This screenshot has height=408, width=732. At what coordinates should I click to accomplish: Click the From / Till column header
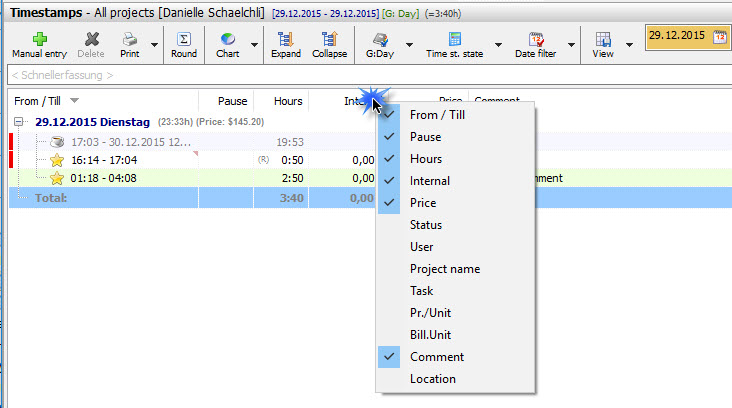point(40,100)
